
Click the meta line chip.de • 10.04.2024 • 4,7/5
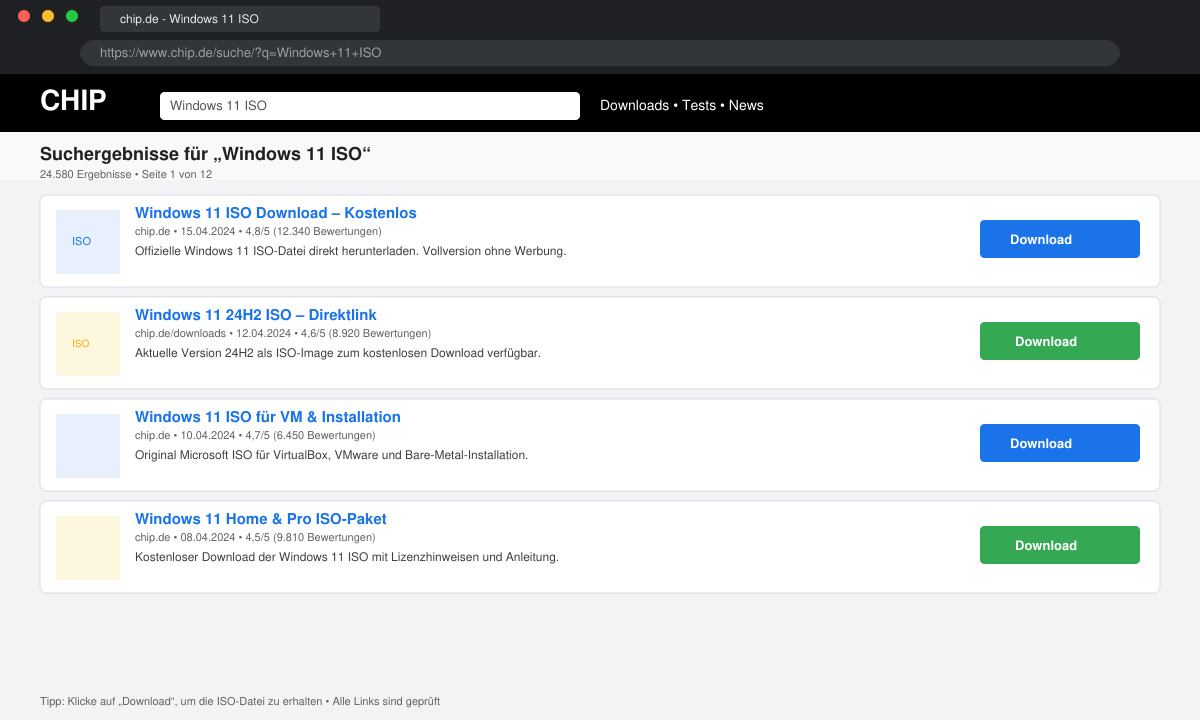(255, 435)
